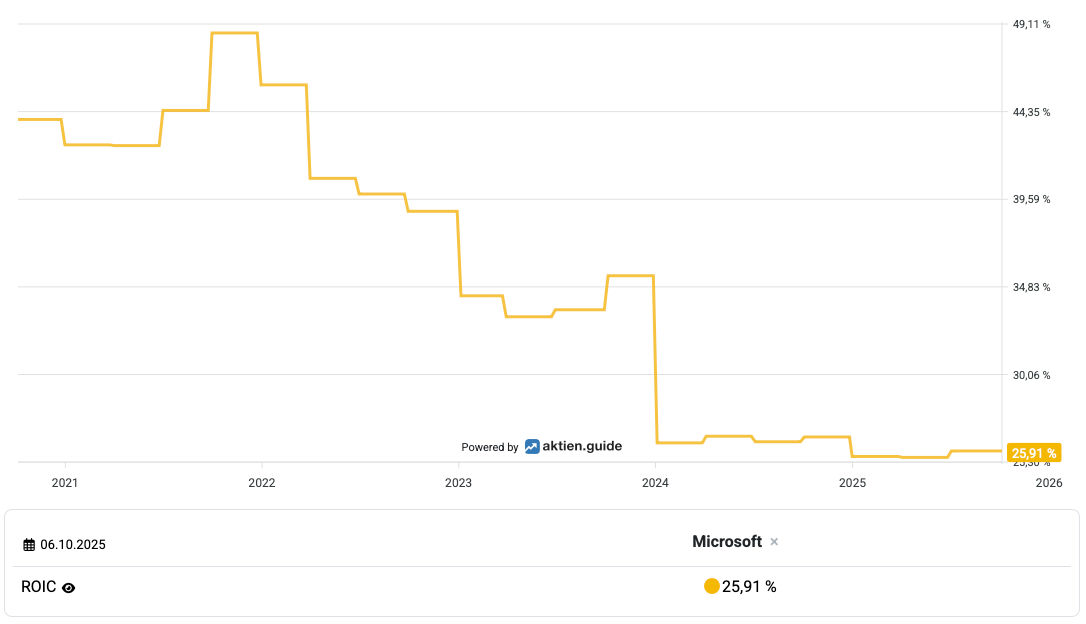The width and height of the screenshot is (1086, 624).
Task: Click the date 06.10.2025
Action: pyautogui.click(x=73, y=545)
